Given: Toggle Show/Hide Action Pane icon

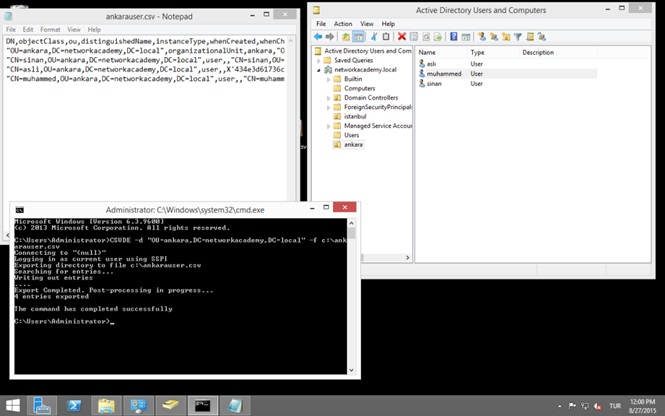Looking at the screenshot, I should [466, 37].
